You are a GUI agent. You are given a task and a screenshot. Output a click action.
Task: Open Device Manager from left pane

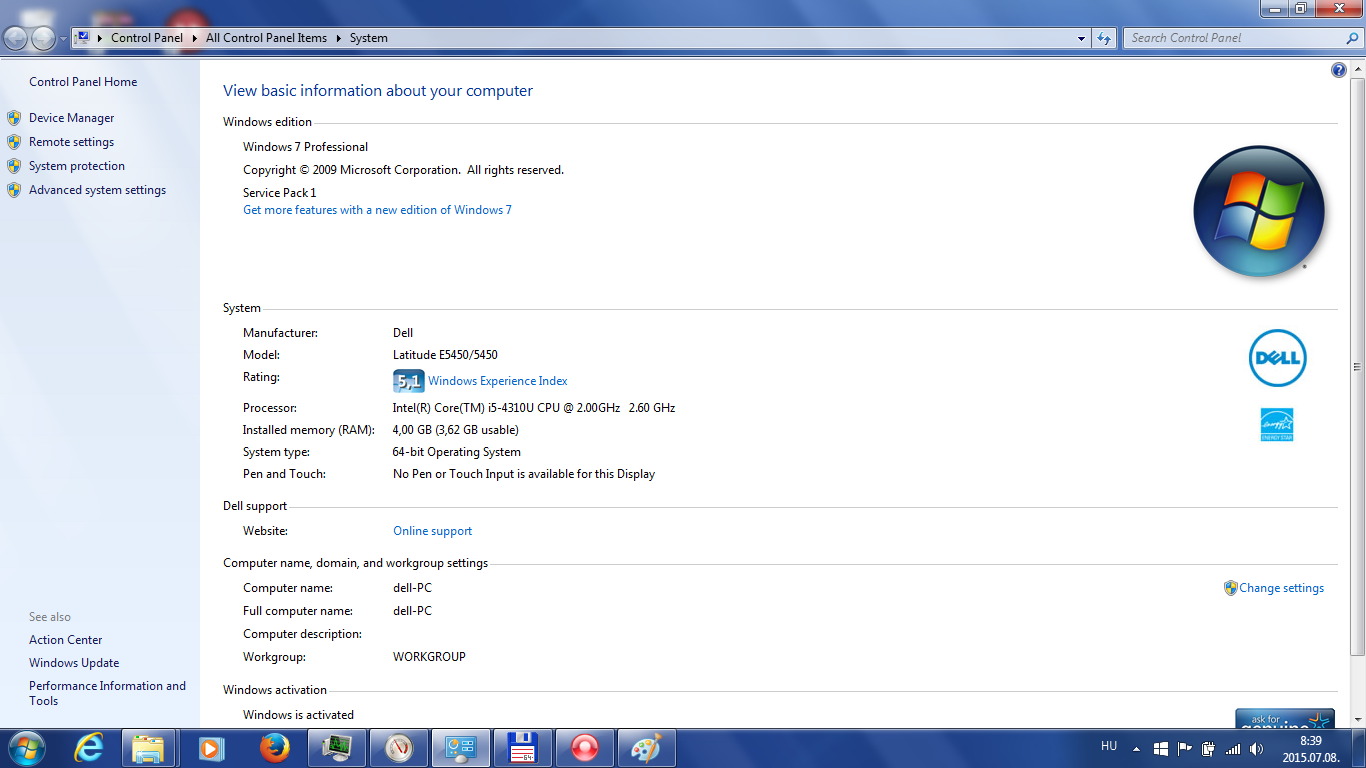(x=71, y=118)
